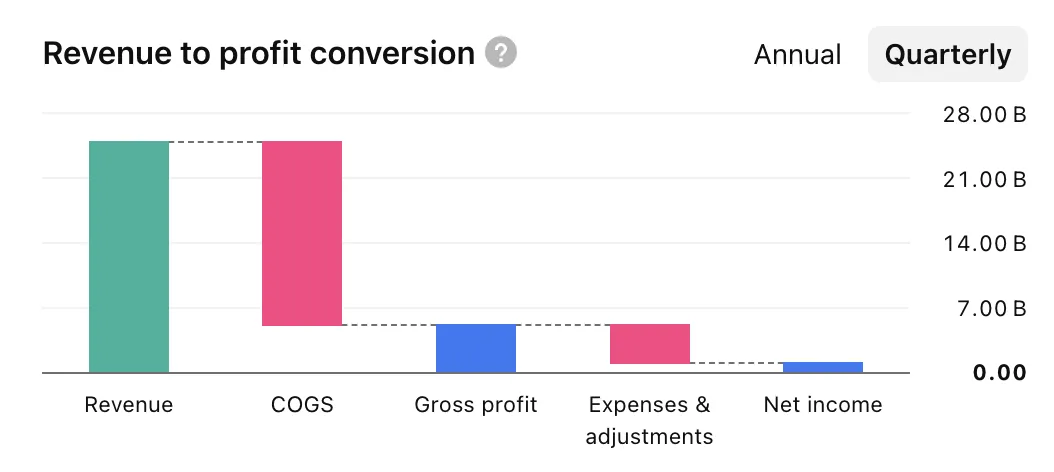Switch to the Annual view

(x=797, y=54)
